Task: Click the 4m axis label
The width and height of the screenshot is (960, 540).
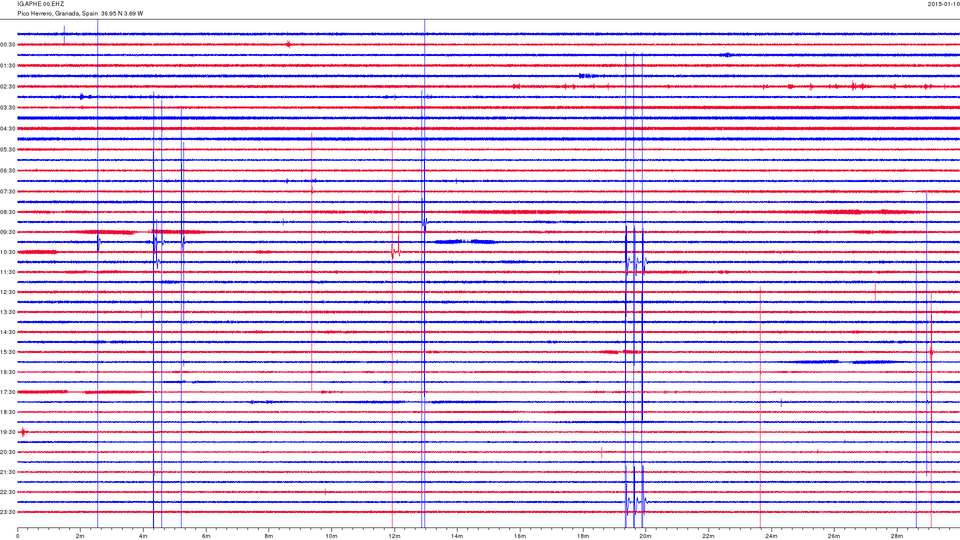Action: [x=143, y=536]
